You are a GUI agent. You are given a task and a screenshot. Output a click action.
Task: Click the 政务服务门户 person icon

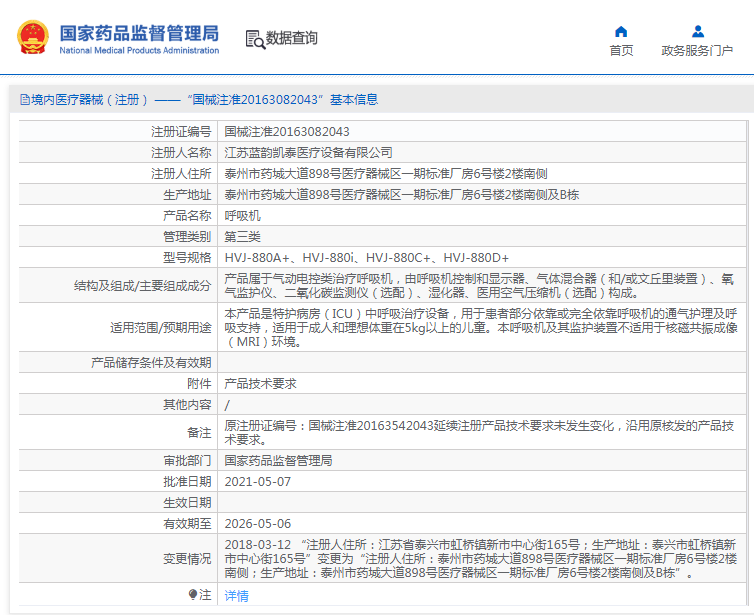coord(697,31)
